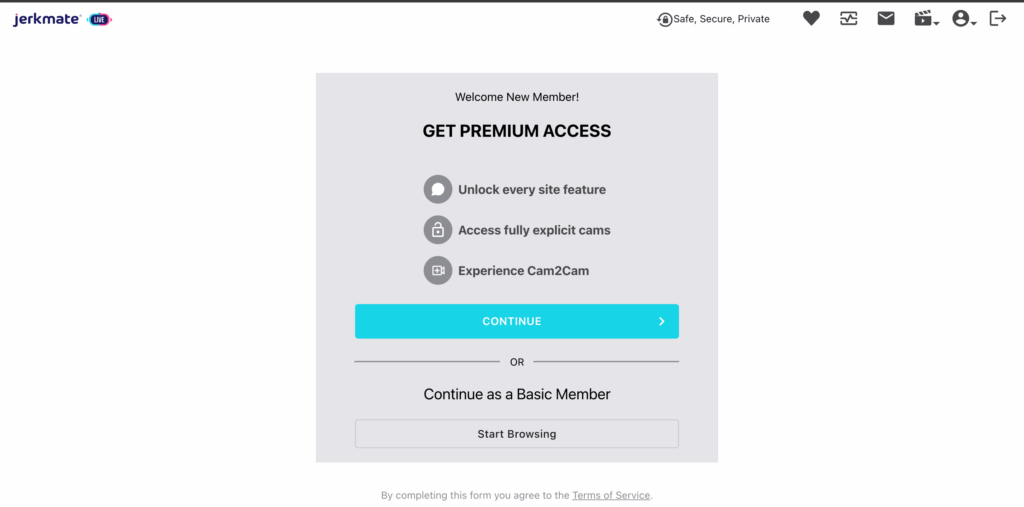Viewport: 1024px width, 507px height.
Task: Log out using the exit arrow icon
Action: click(x=997, y=18)
